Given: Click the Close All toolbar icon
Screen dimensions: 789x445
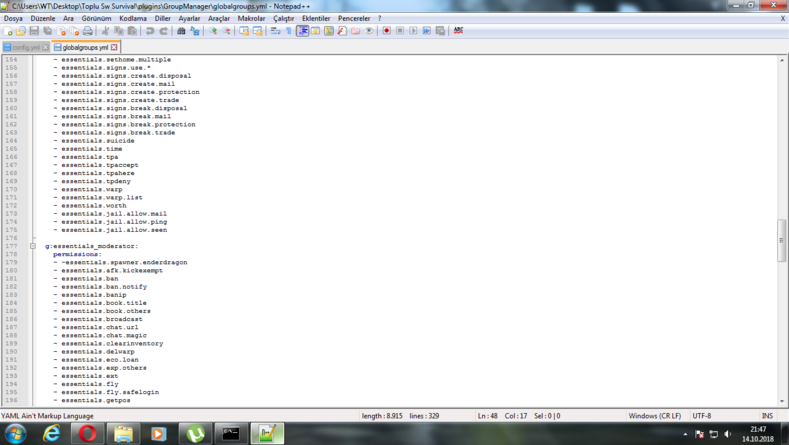Looking at the screenshot, I should (74, 31).
